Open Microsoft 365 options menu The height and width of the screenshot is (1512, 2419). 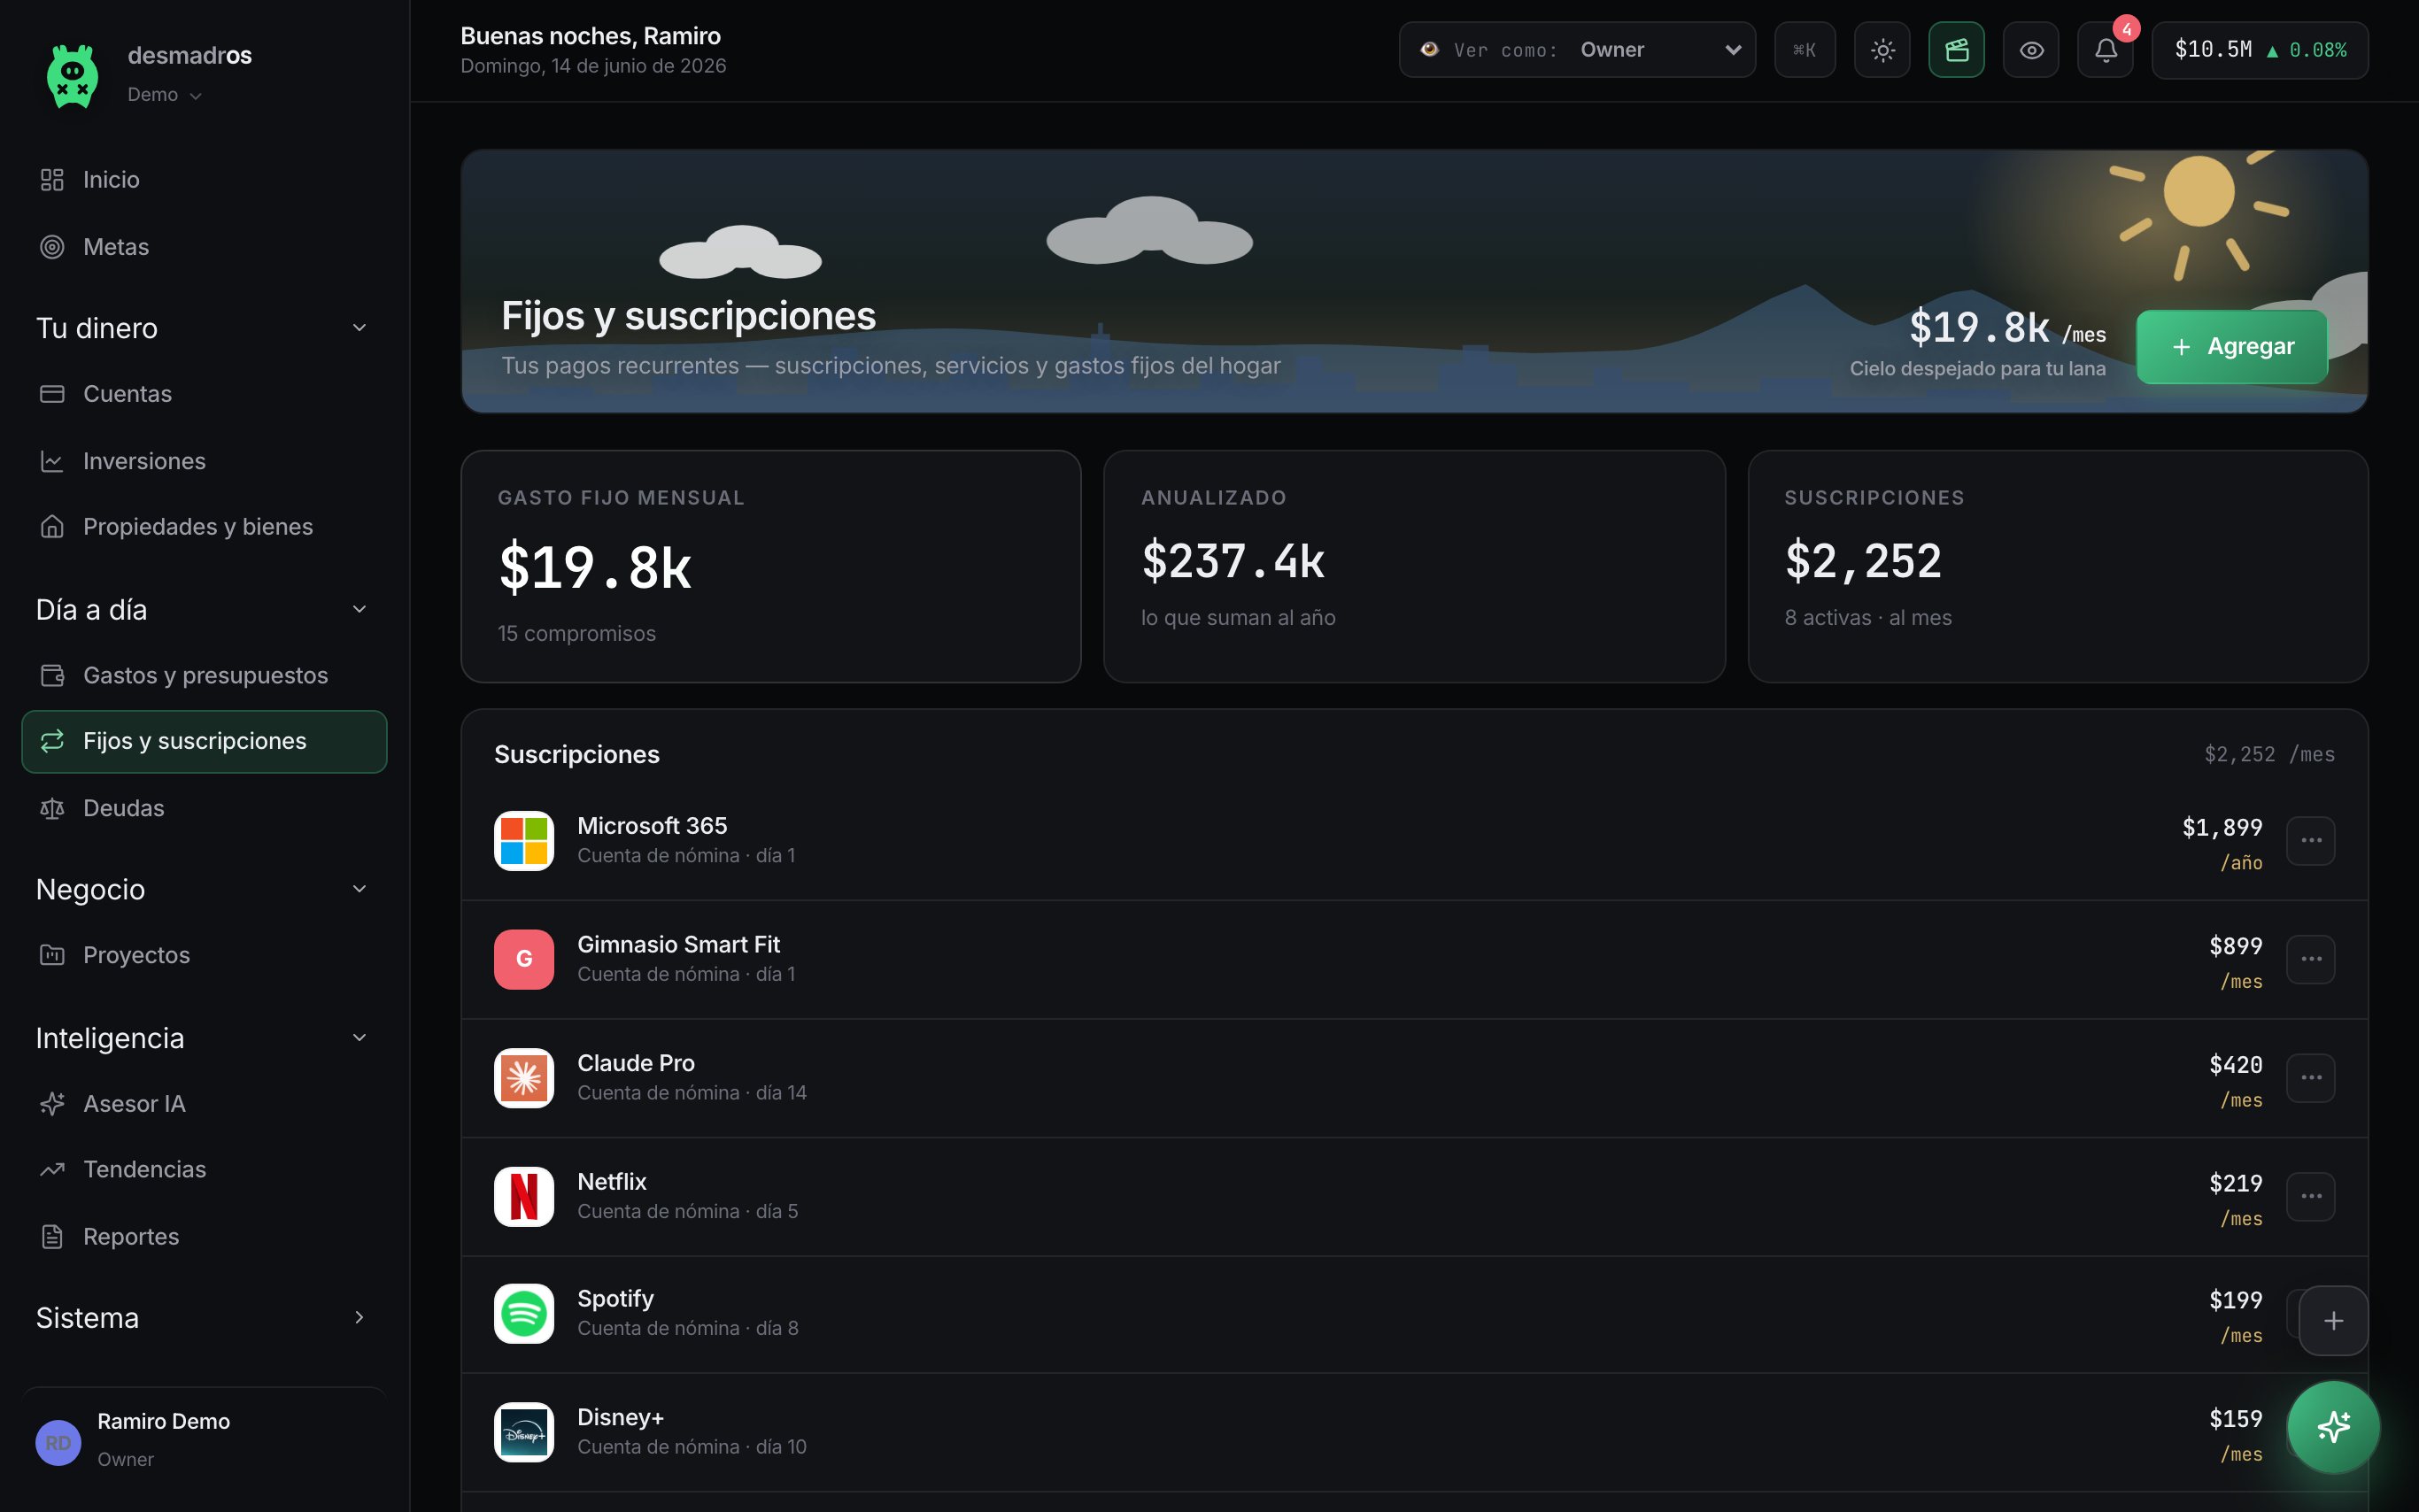point(2311,841)
